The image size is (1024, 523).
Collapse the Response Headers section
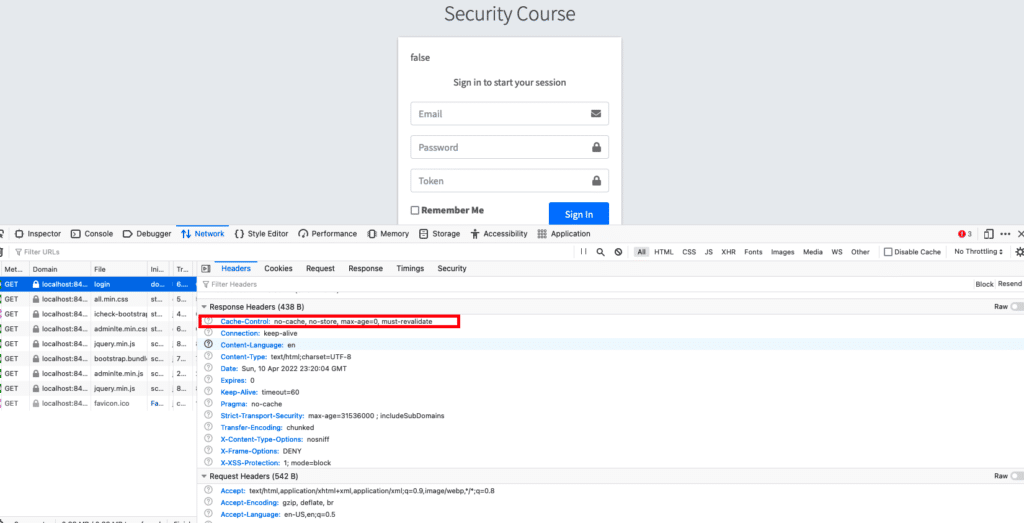205,306
